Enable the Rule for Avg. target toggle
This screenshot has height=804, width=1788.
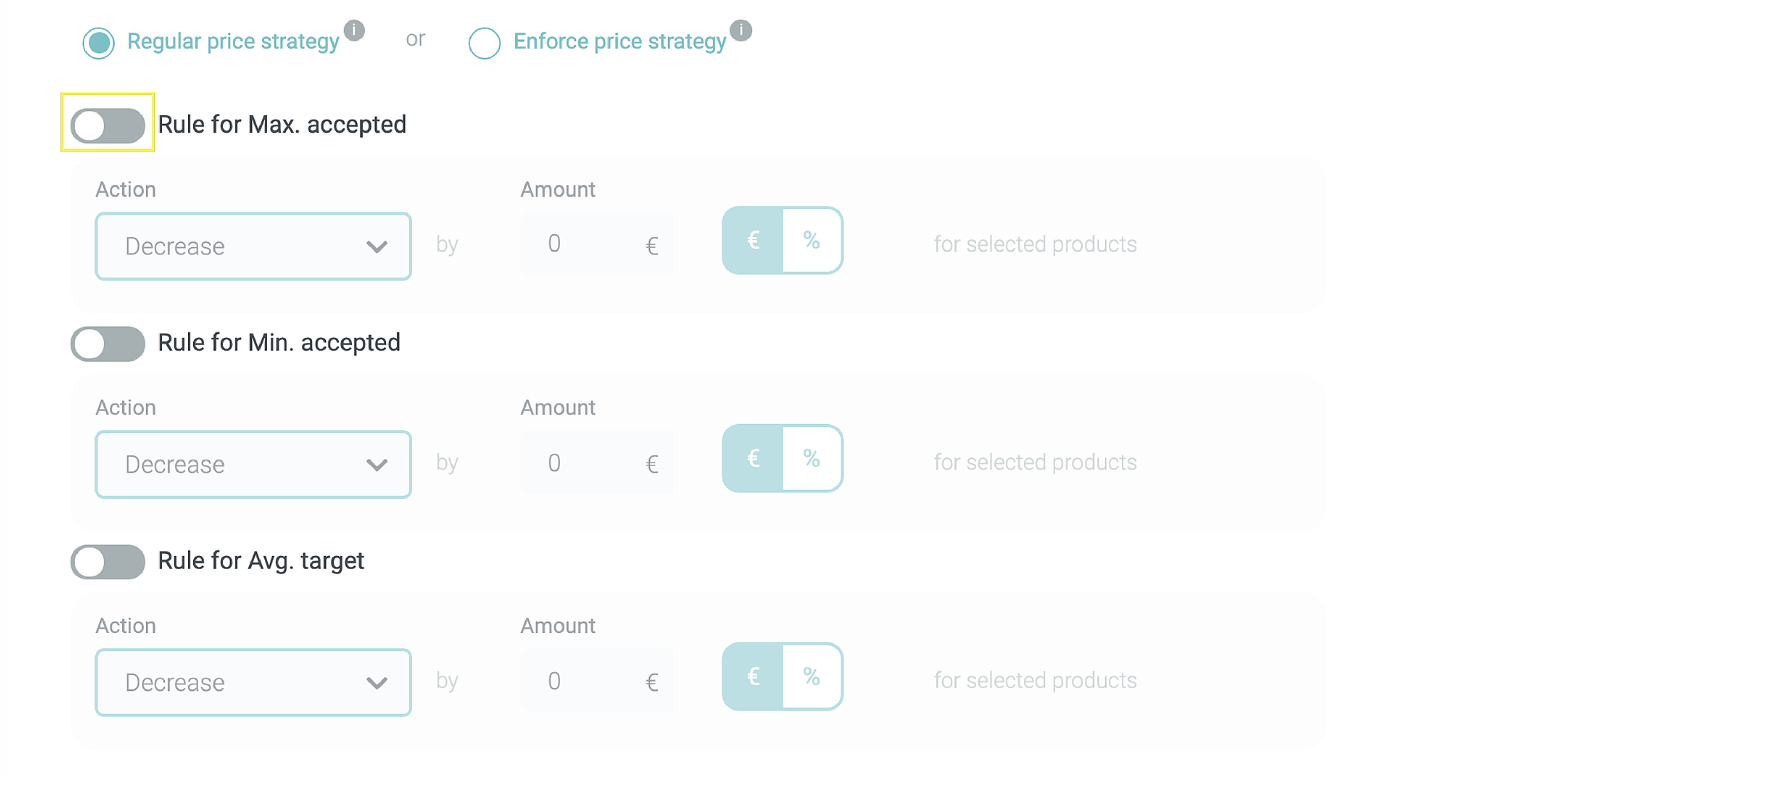coord(108,562)
